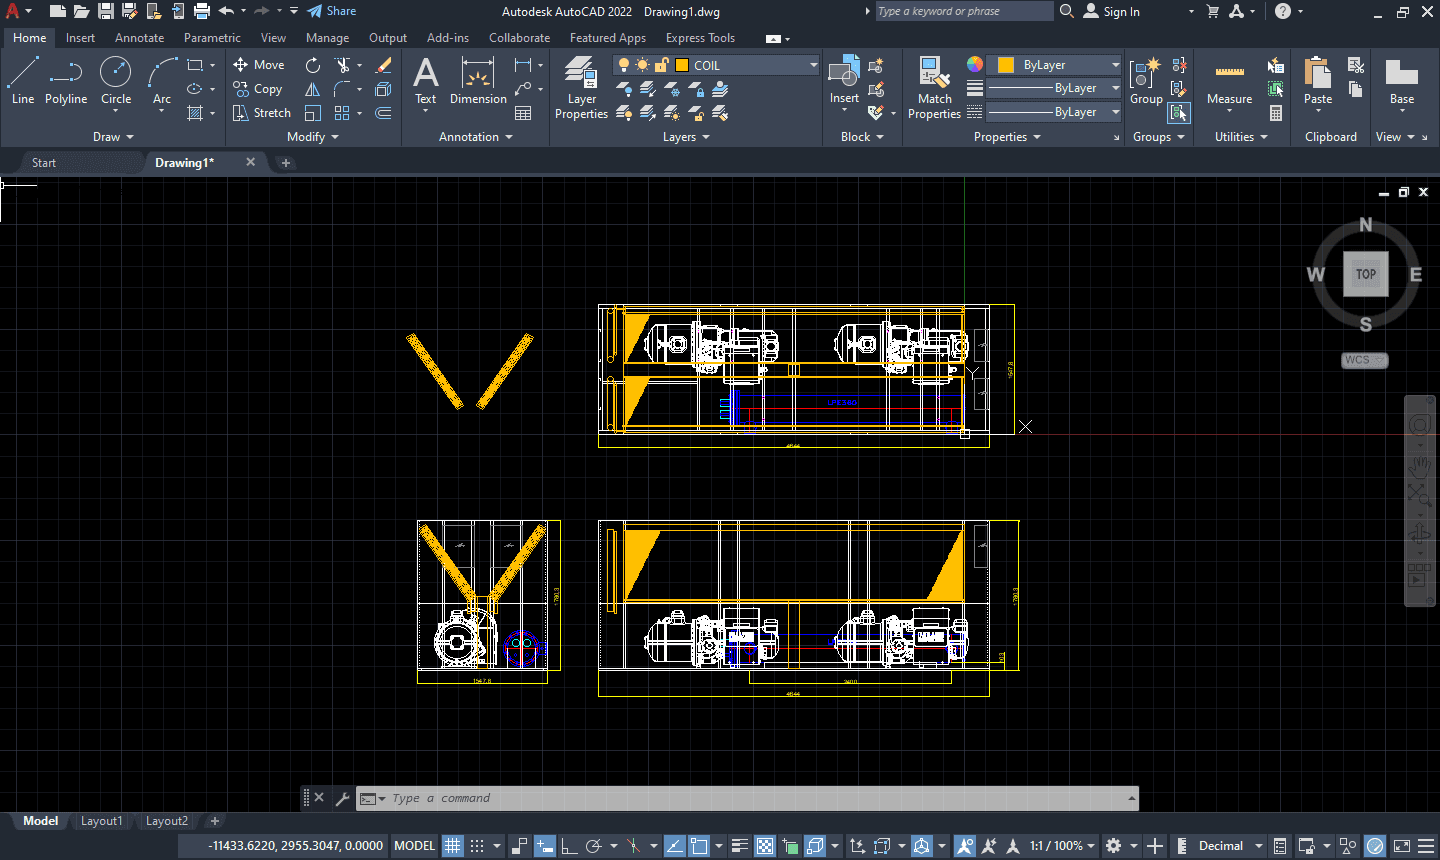Expand the Draw panel options
Viewport: 1440px width, 860px height.
[113, 137]
